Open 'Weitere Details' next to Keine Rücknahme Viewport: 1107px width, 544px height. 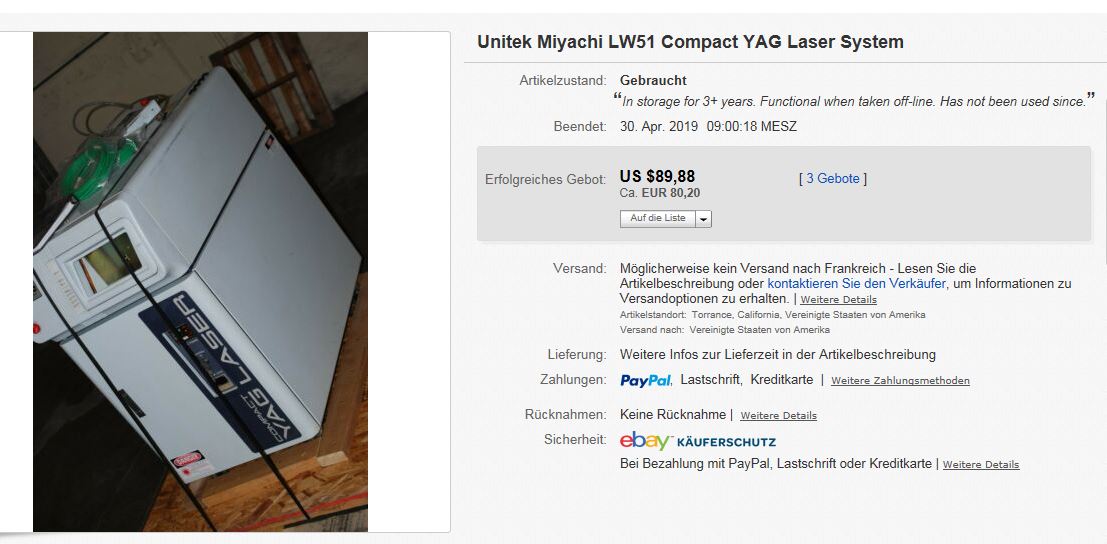tap(779, 416)
